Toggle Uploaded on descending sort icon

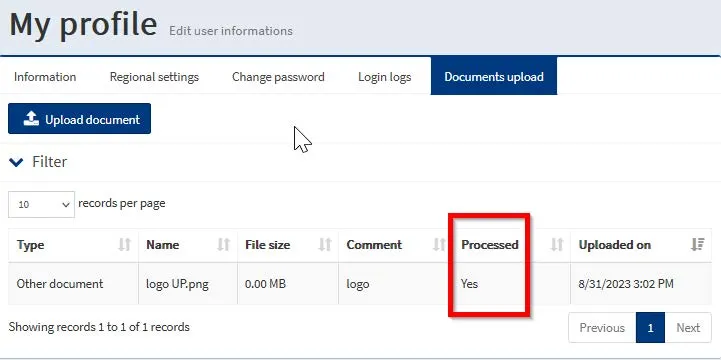[698, 245]
